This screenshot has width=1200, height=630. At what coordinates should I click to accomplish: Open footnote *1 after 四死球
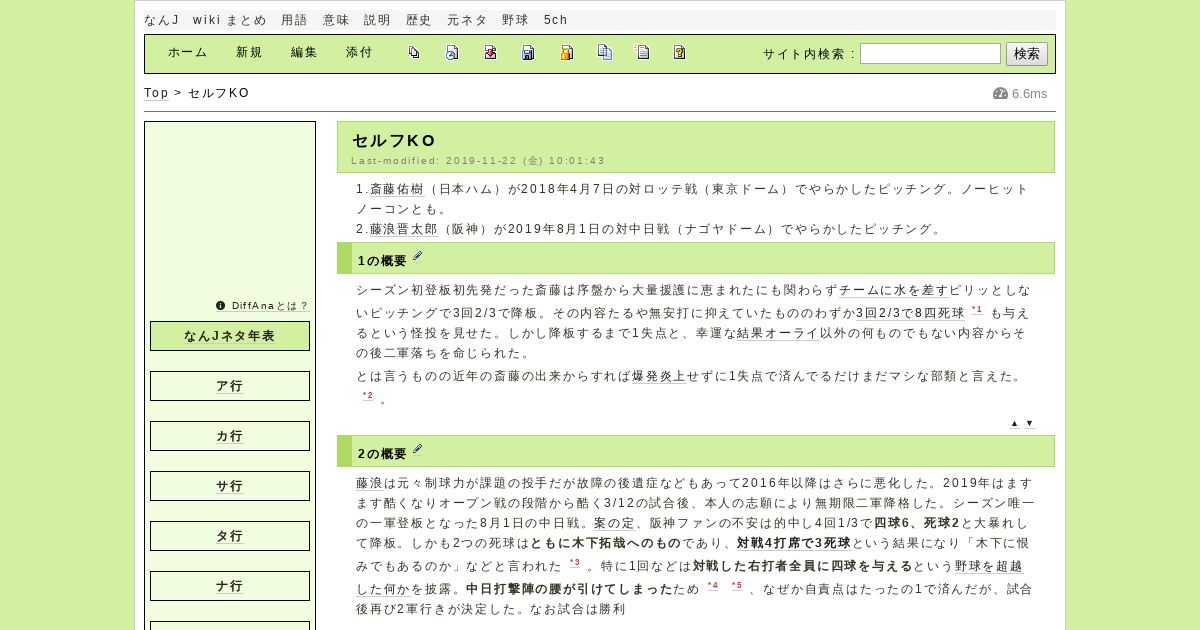pyautogui.click(x=977, y=310)
